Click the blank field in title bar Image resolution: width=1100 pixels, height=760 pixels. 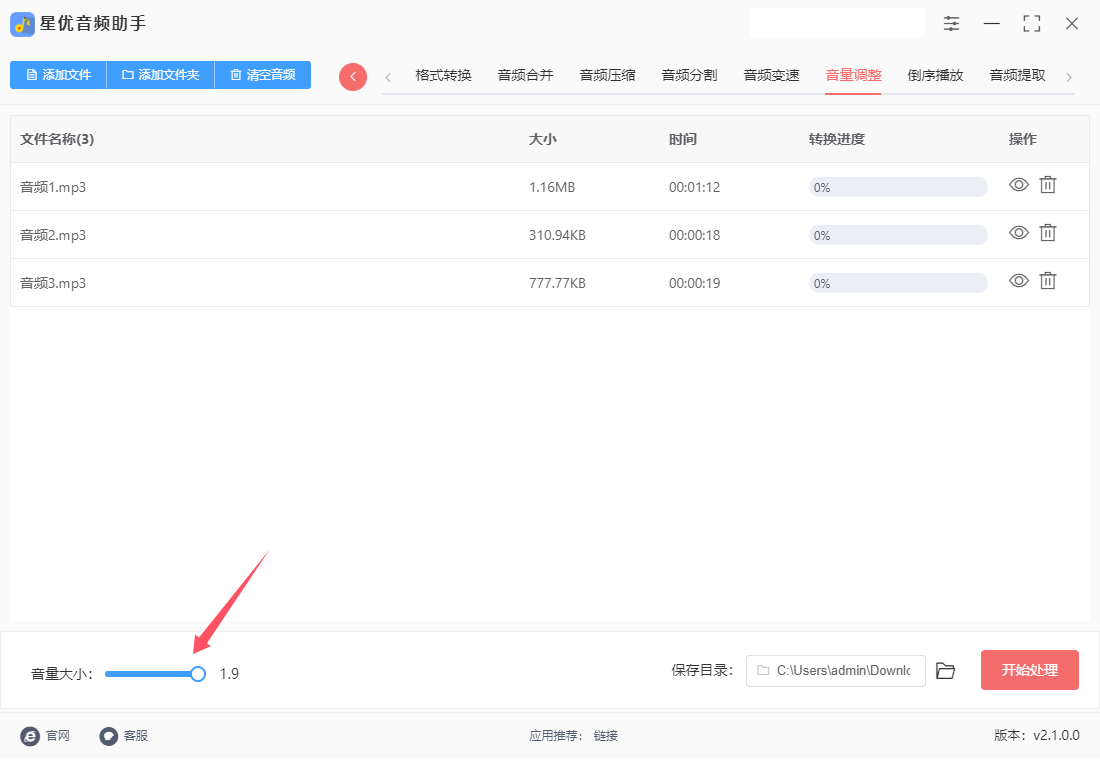[x=837, y=23]
